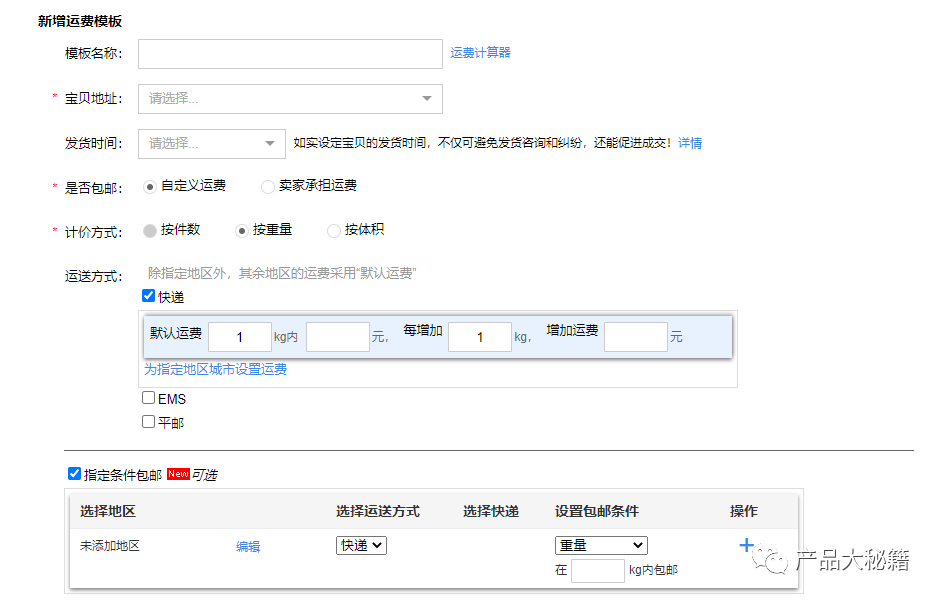This screenshot has width=940, height=601.
Task: Open the 快递 shipping method select
Action: click(x=361, y=546)
